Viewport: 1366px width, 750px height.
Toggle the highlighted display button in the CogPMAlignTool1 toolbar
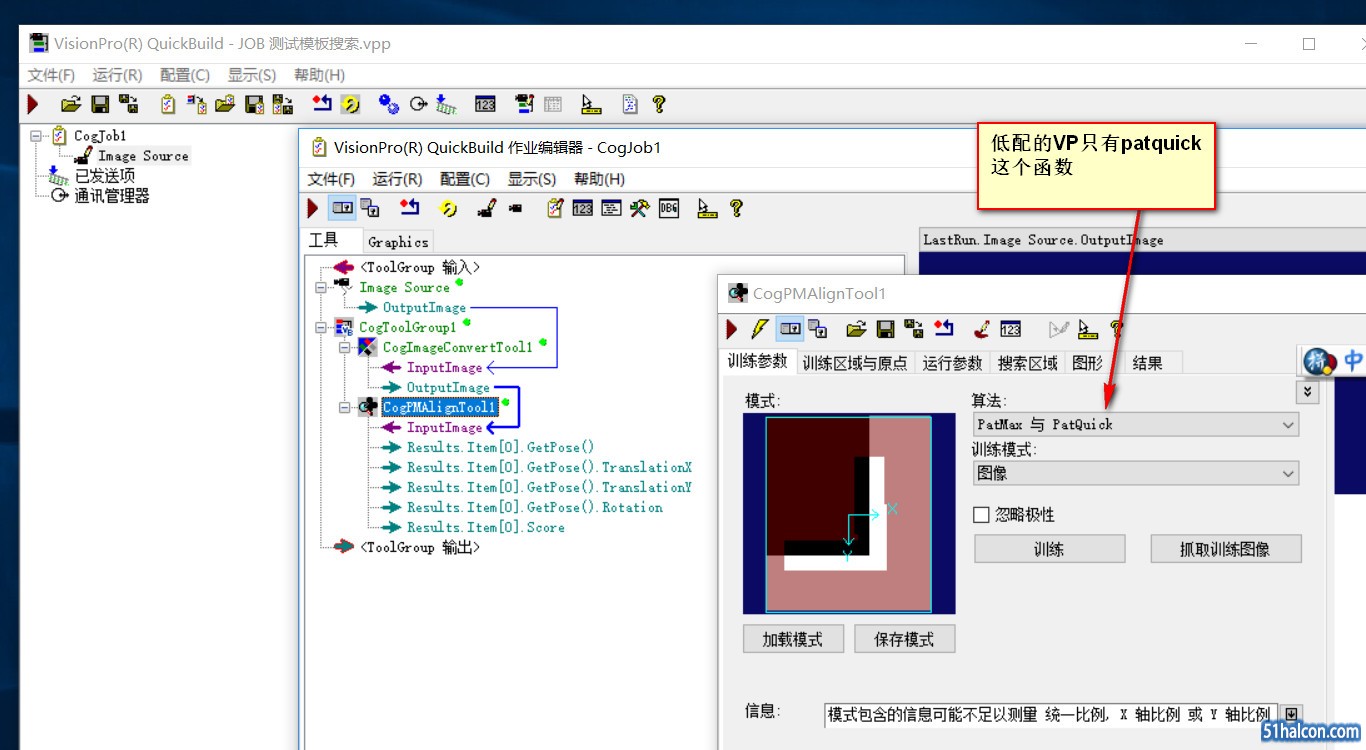tap(790, 328)
